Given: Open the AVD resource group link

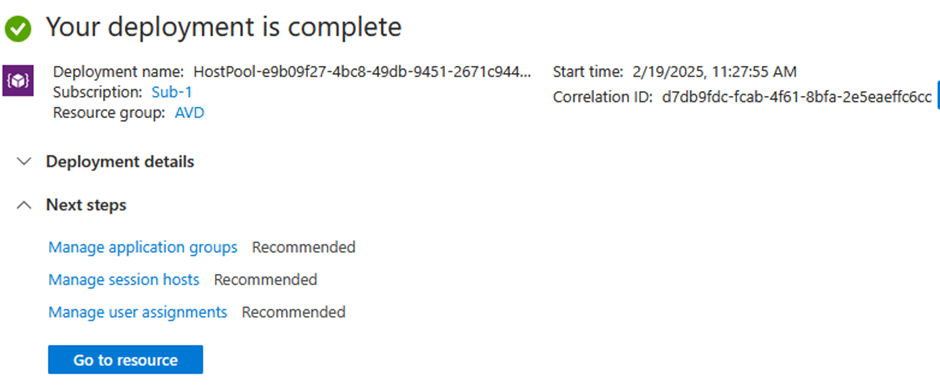Looking at the screenshot, I should [x=189, y=113].
